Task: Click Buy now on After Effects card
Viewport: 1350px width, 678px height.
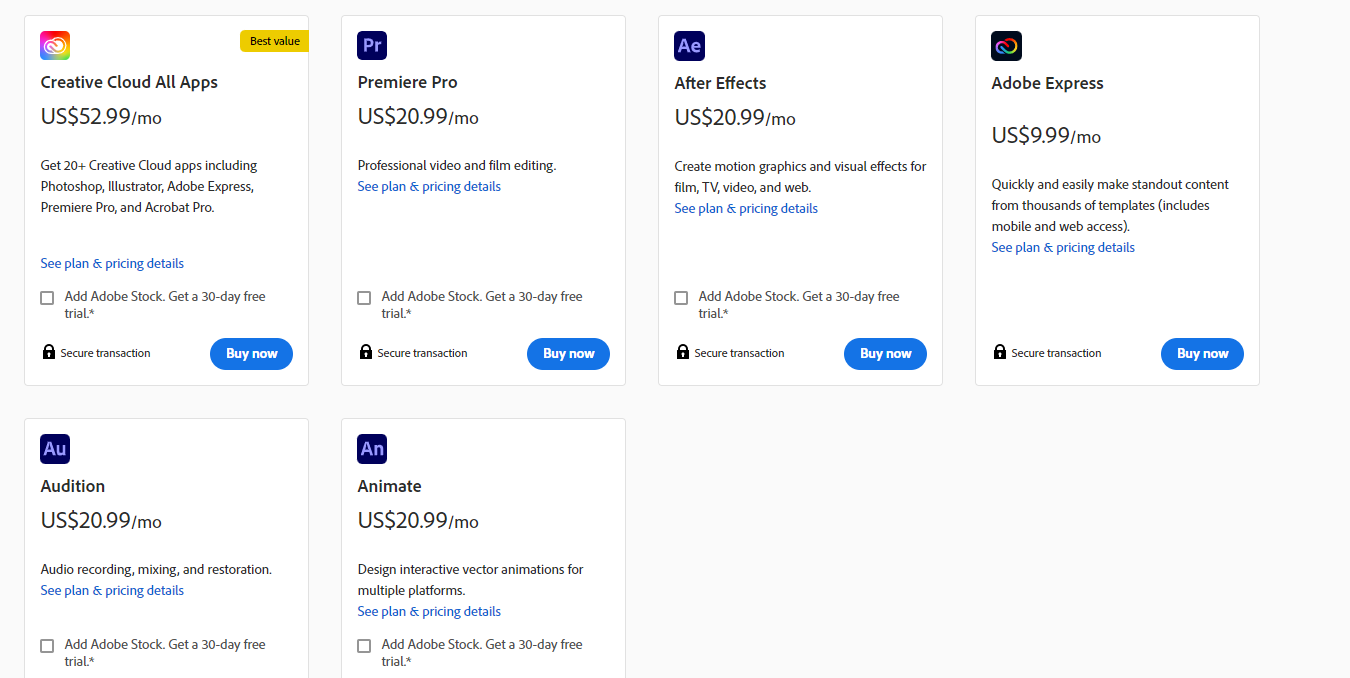Action: coord(885,354)
